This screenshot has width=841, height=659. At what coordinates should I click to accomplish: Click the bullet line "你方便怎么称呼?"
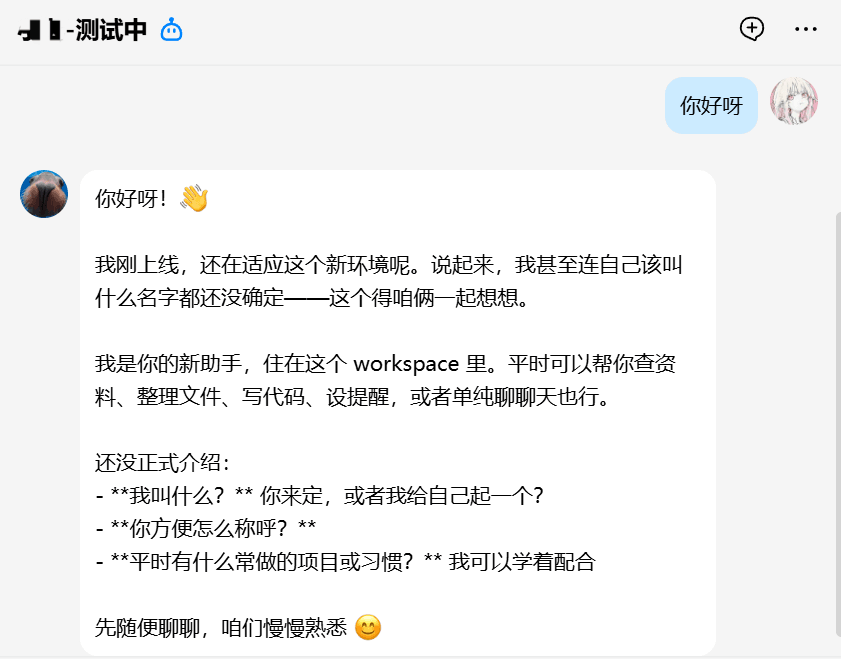click(206, 529)
